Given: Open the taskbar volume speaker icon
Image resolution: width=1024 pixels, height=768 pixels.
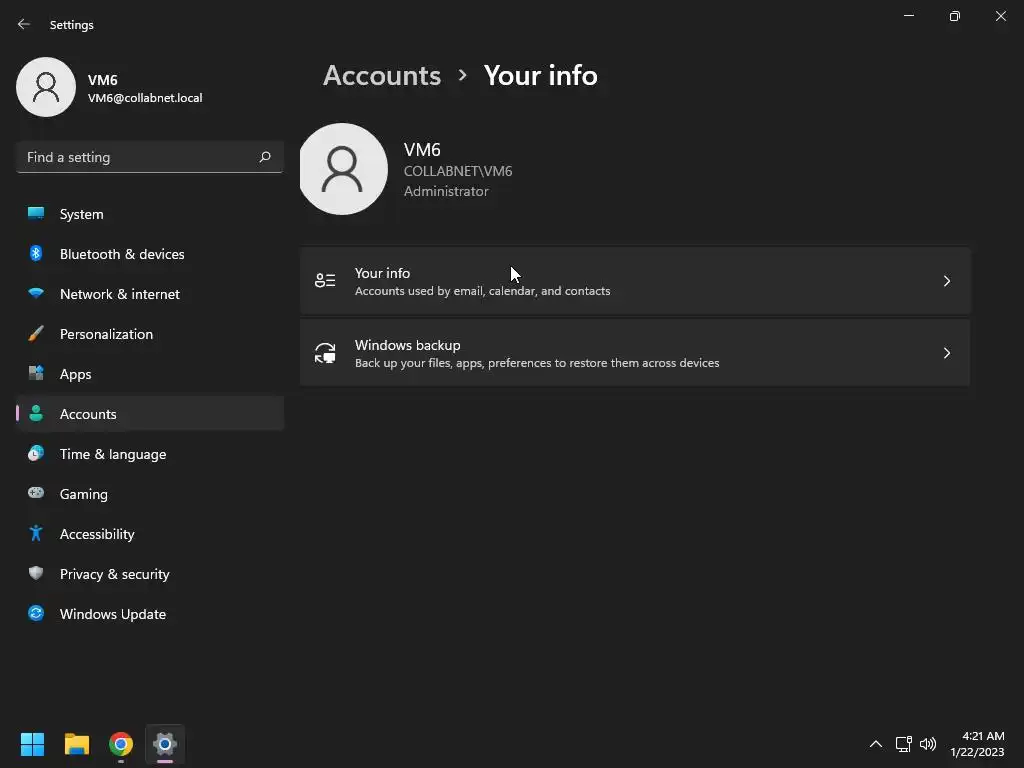Looking at the screenshot, I should click(x=928, y=744).
